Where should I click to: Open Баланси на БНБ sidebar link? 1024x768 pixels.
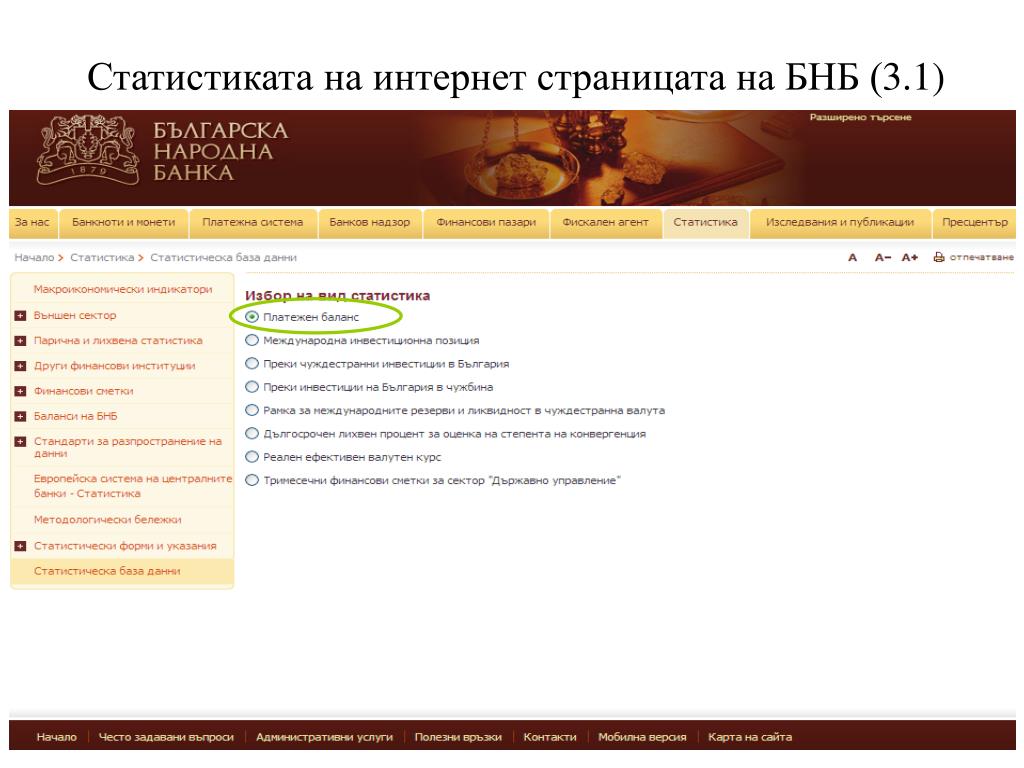[x=76, y=416]
